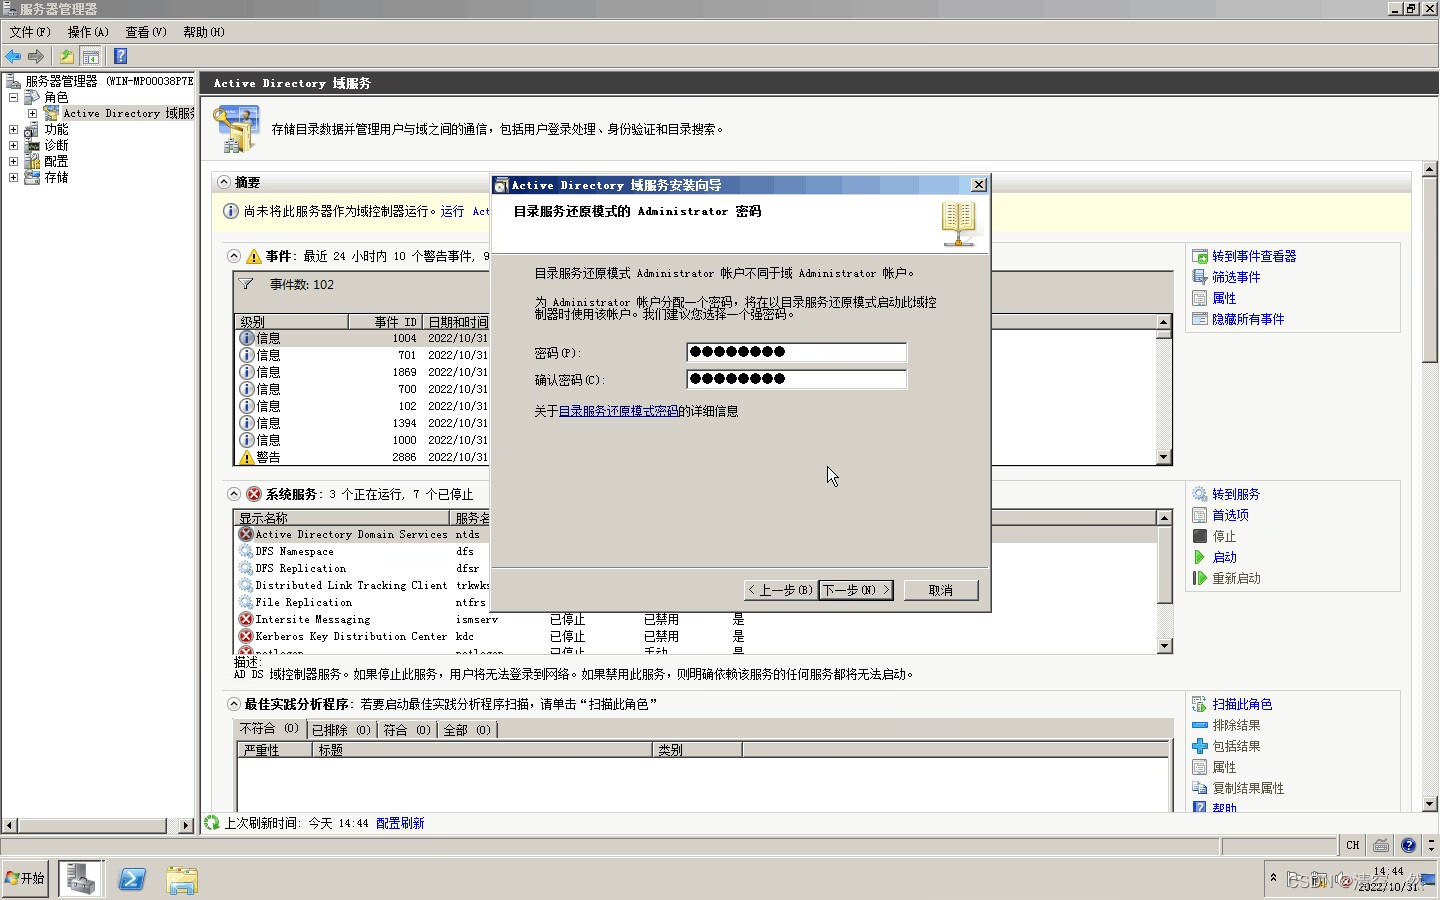1440x900 pixels.
Task: Click 取消 button in wizard
Action: coord(941,590)
